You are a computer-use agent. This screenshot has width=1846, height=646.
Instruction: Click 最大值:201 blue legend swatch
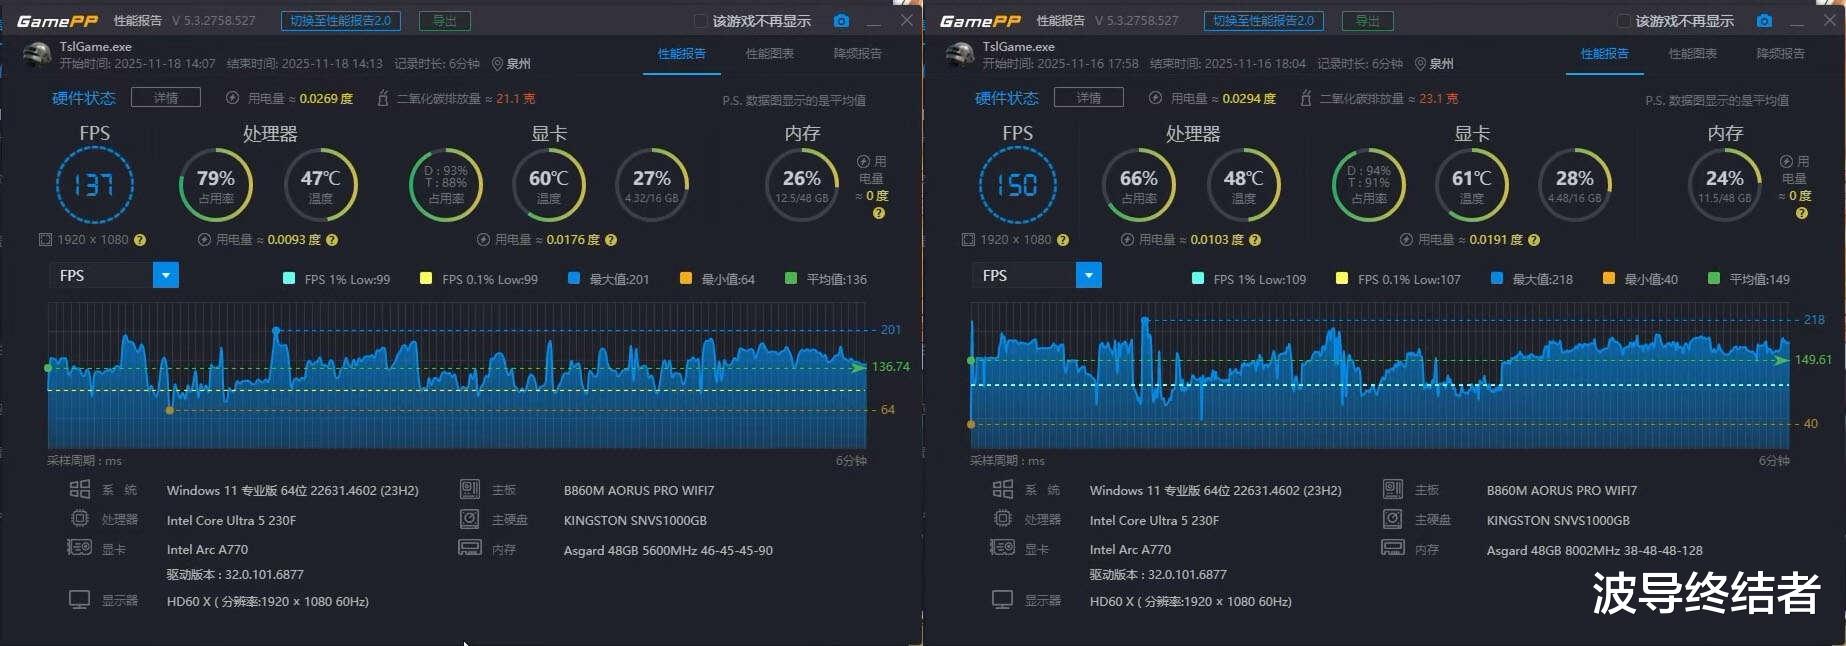click(574, 279)
